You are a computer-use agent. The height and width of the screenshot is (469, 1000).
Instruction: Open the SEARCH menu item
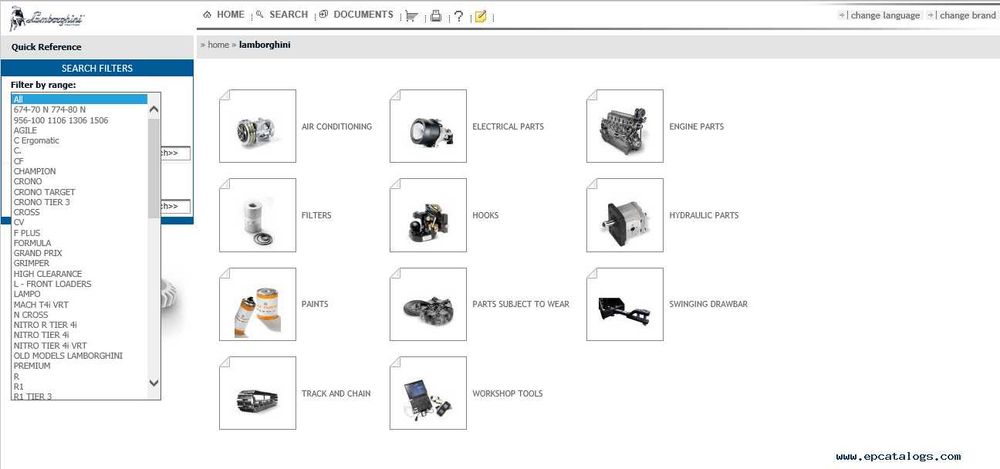pos(282,14)
